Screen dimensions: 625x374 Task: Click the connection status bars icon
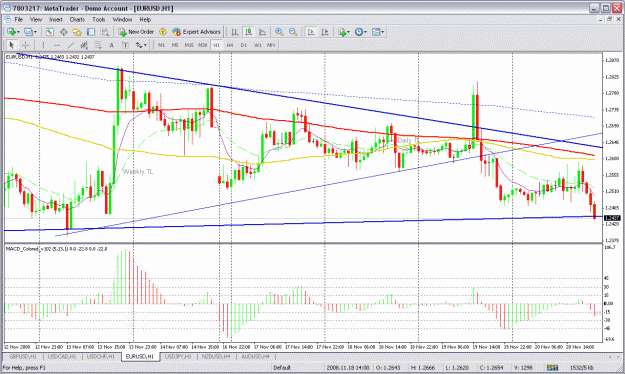coord(552,368)
